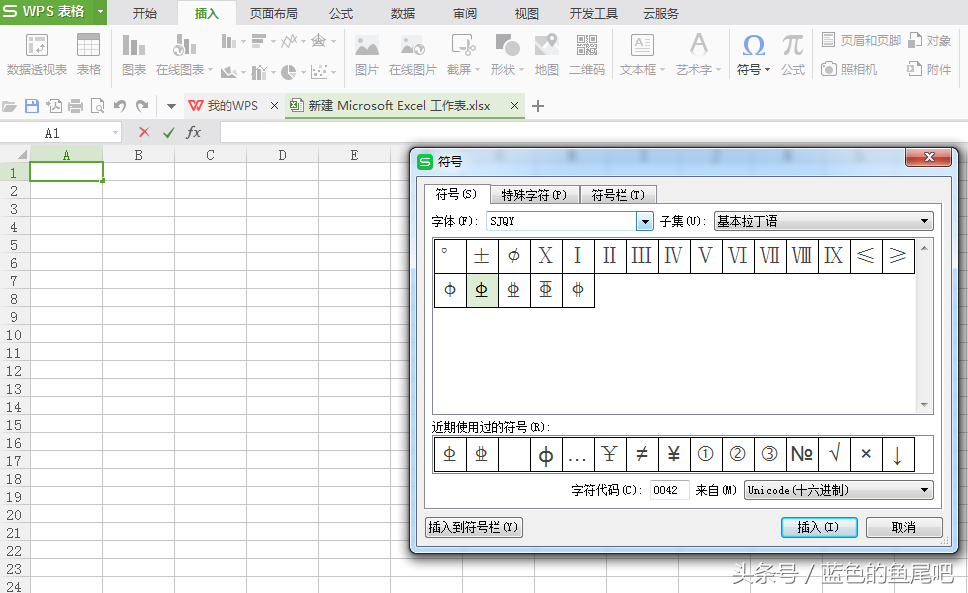Switch to the 页面布局 ribbon tab

tap(273, 13)
